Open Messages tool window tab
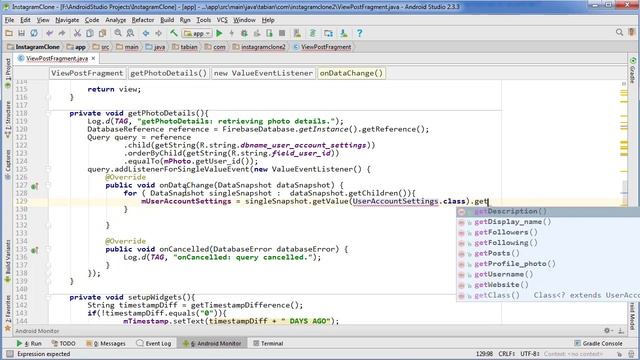 (106, 344)
